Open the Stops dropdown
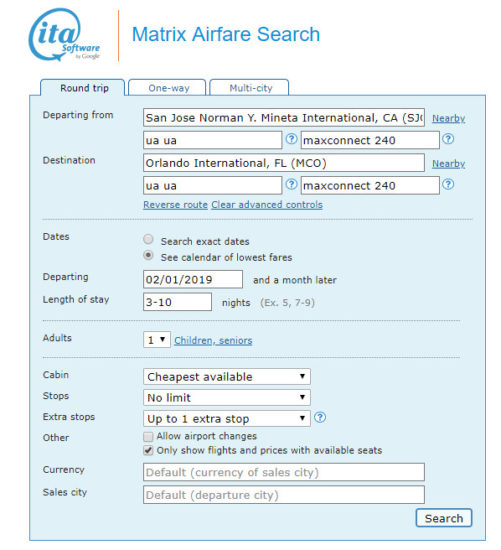Image resolution: width=501 pixels, height=550 pixels. 227,398
